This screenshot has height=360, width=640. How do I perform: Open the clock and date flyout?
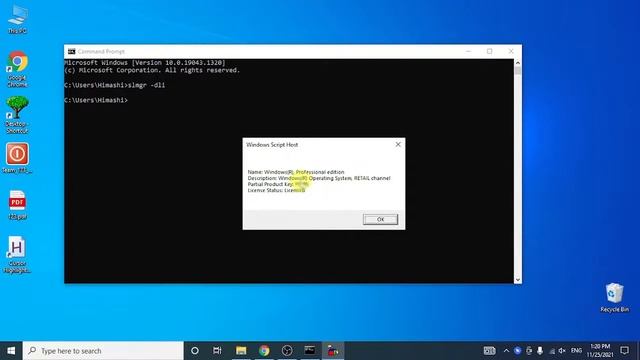(x=600, y=351)
